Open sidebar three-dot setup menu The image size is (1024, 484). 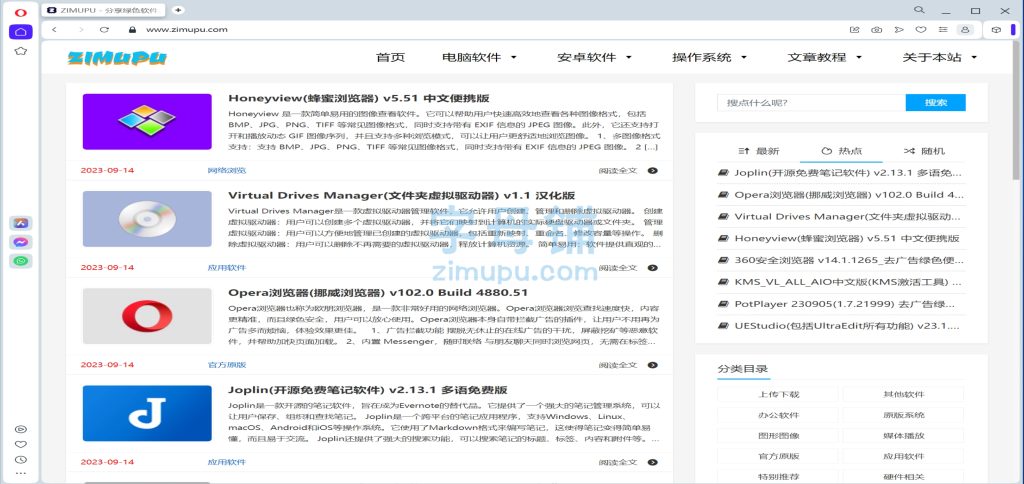21,473
